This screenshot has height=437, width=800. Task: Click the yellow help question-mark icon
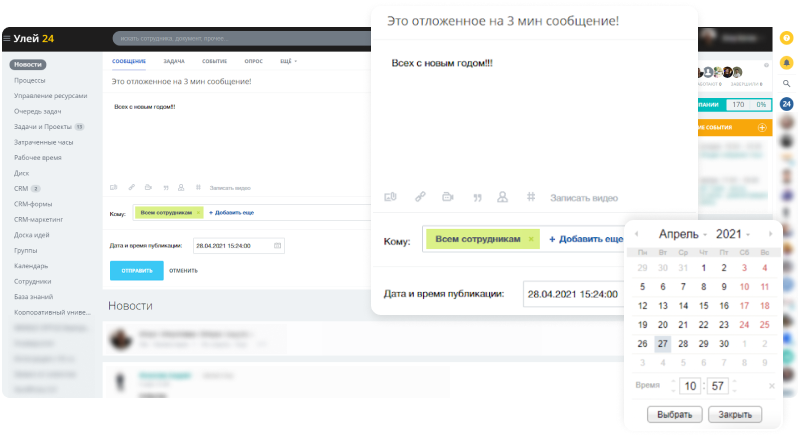click(787, 38)
